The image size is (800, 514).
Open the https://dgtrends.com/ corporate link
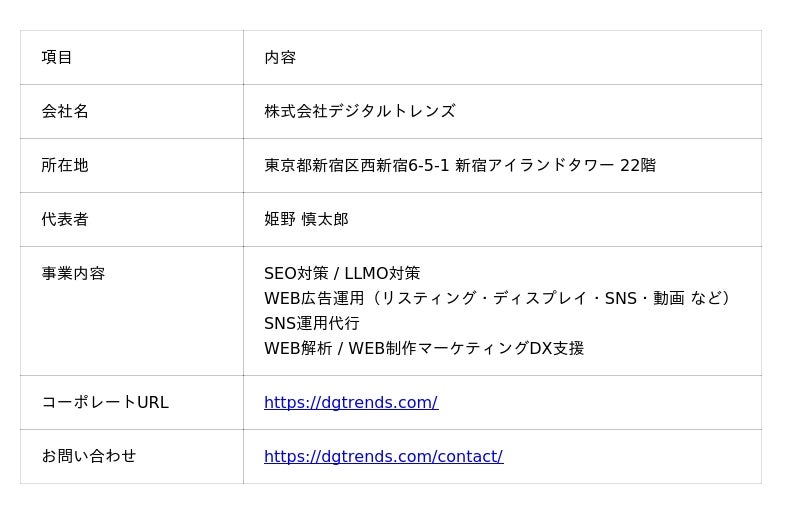coord(350,402)
